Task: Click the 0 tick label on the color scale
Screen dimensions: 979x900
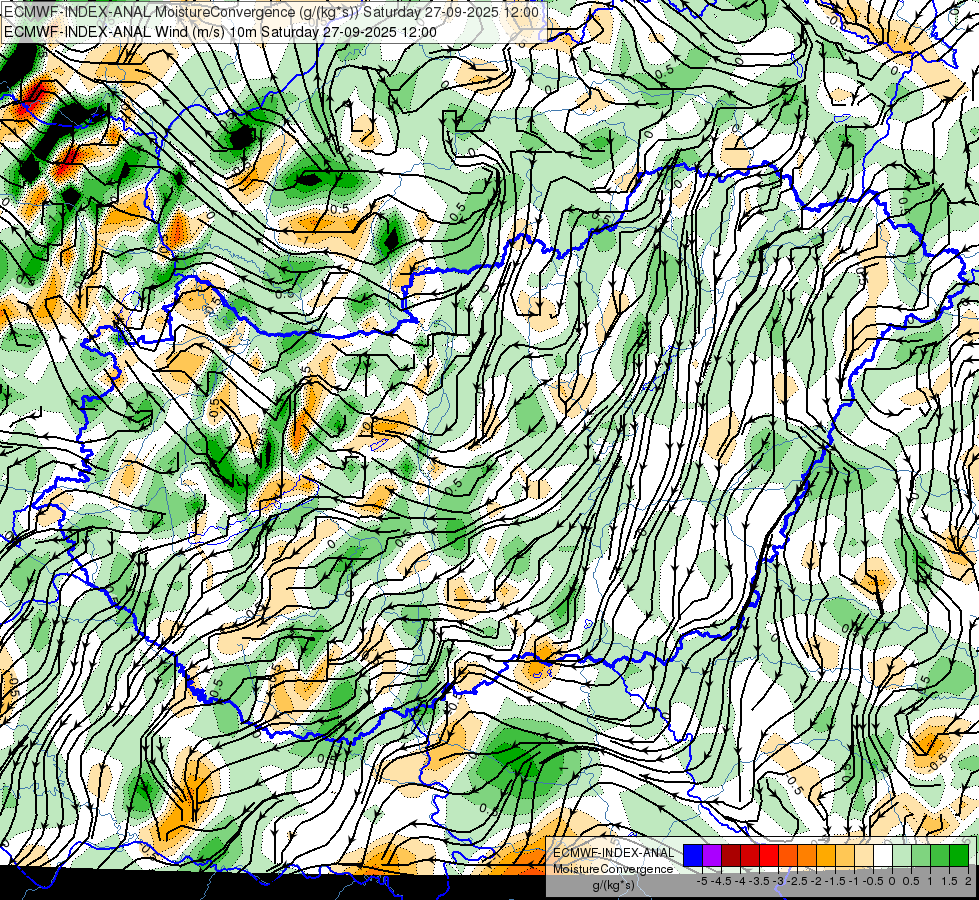Action: coord(892,881)
